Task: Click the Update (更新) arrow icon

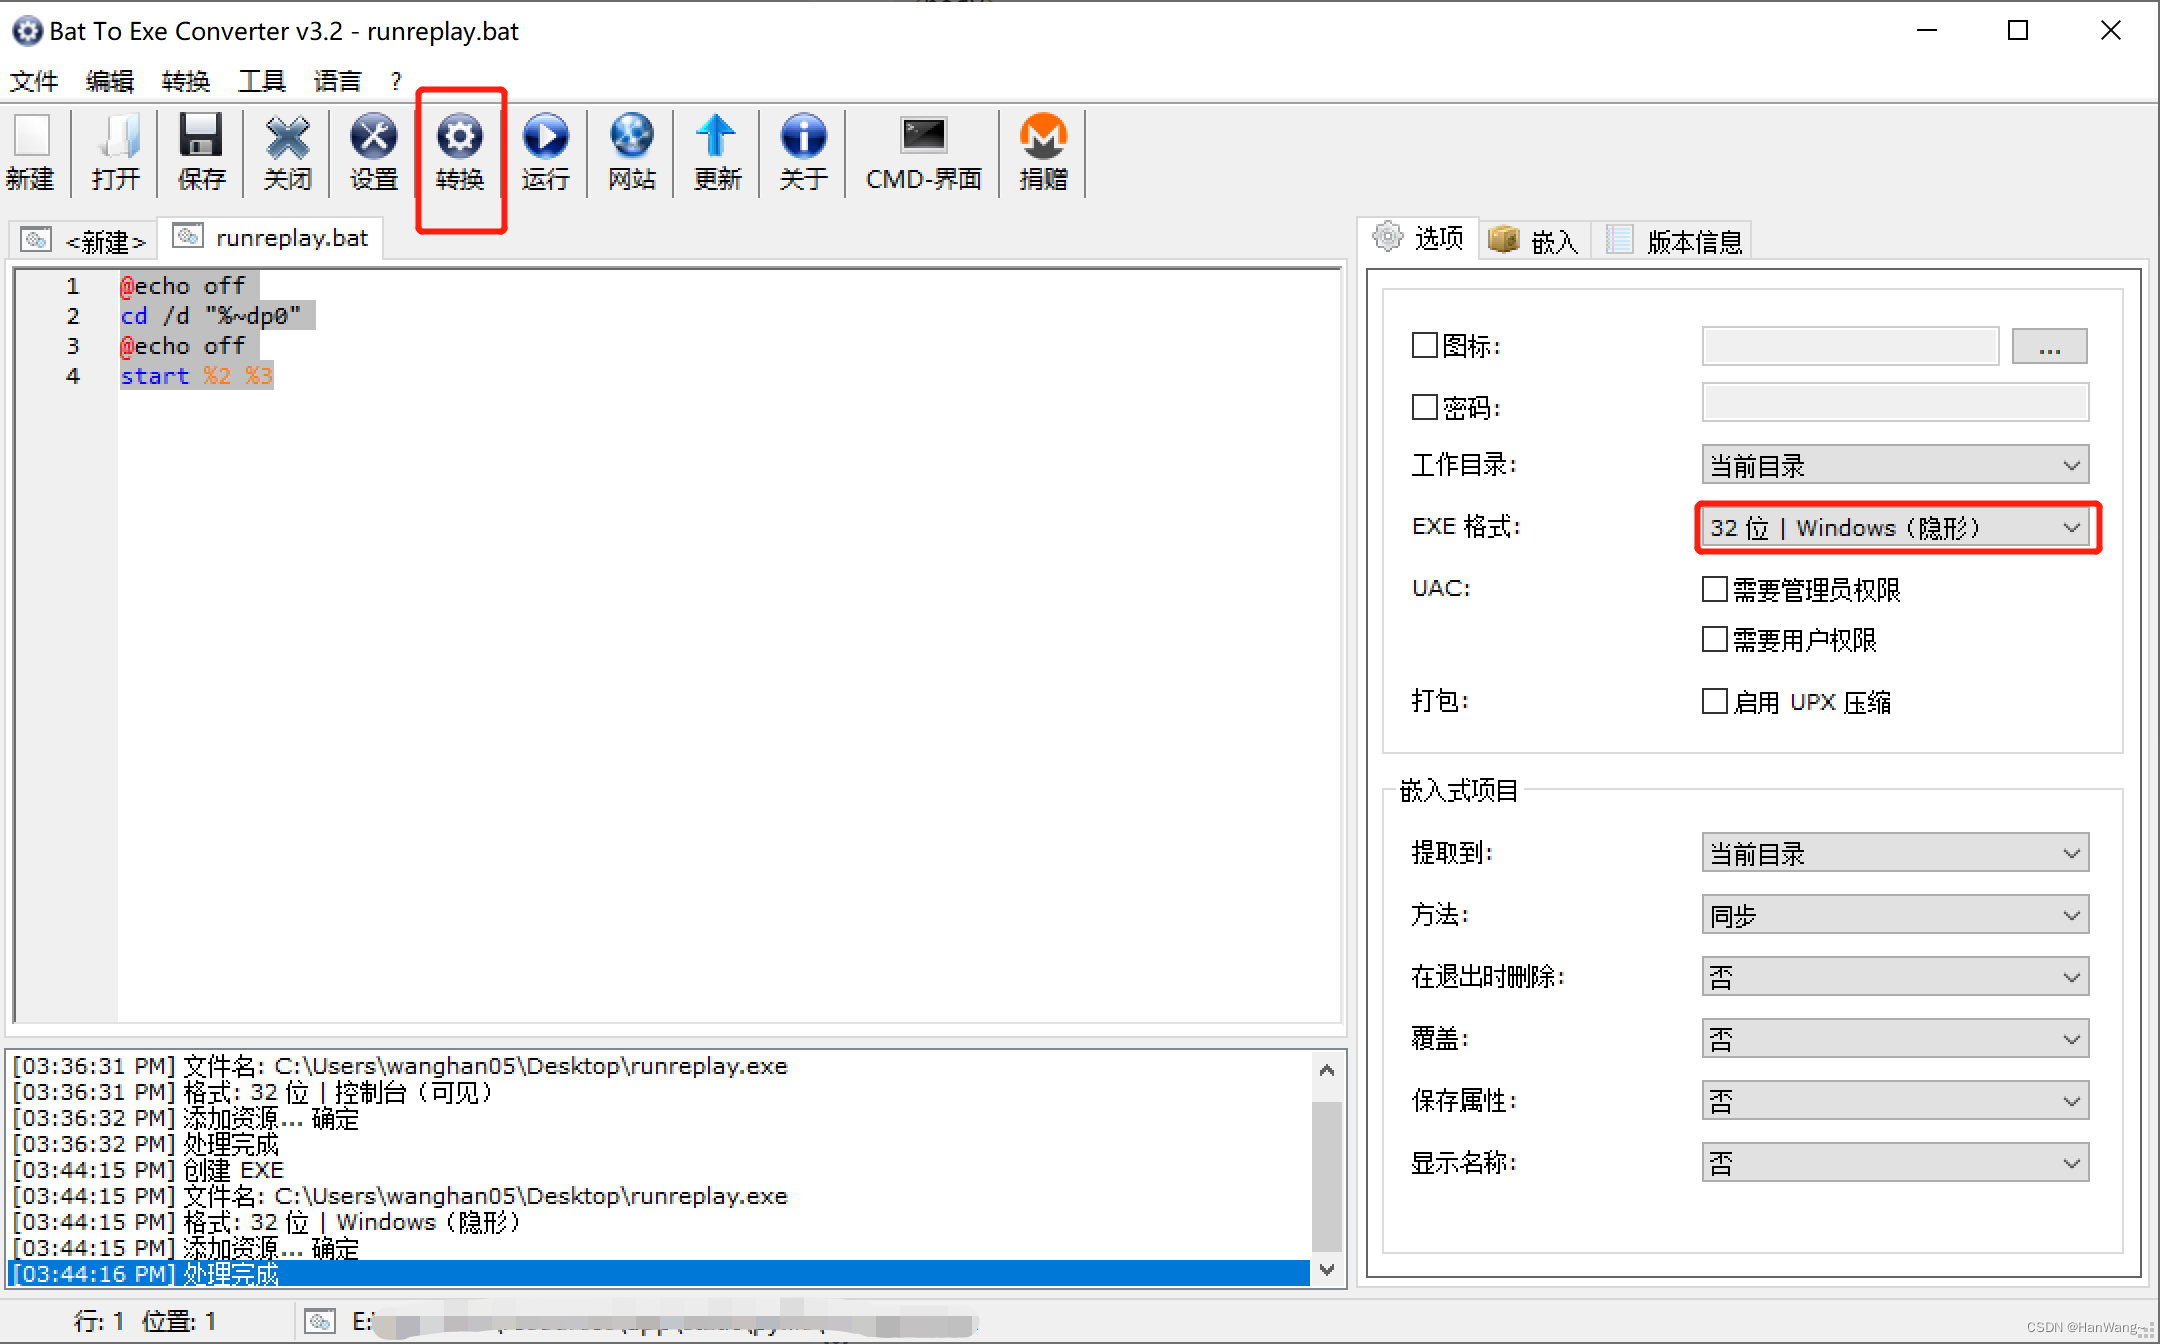Action: pos(717,137)
